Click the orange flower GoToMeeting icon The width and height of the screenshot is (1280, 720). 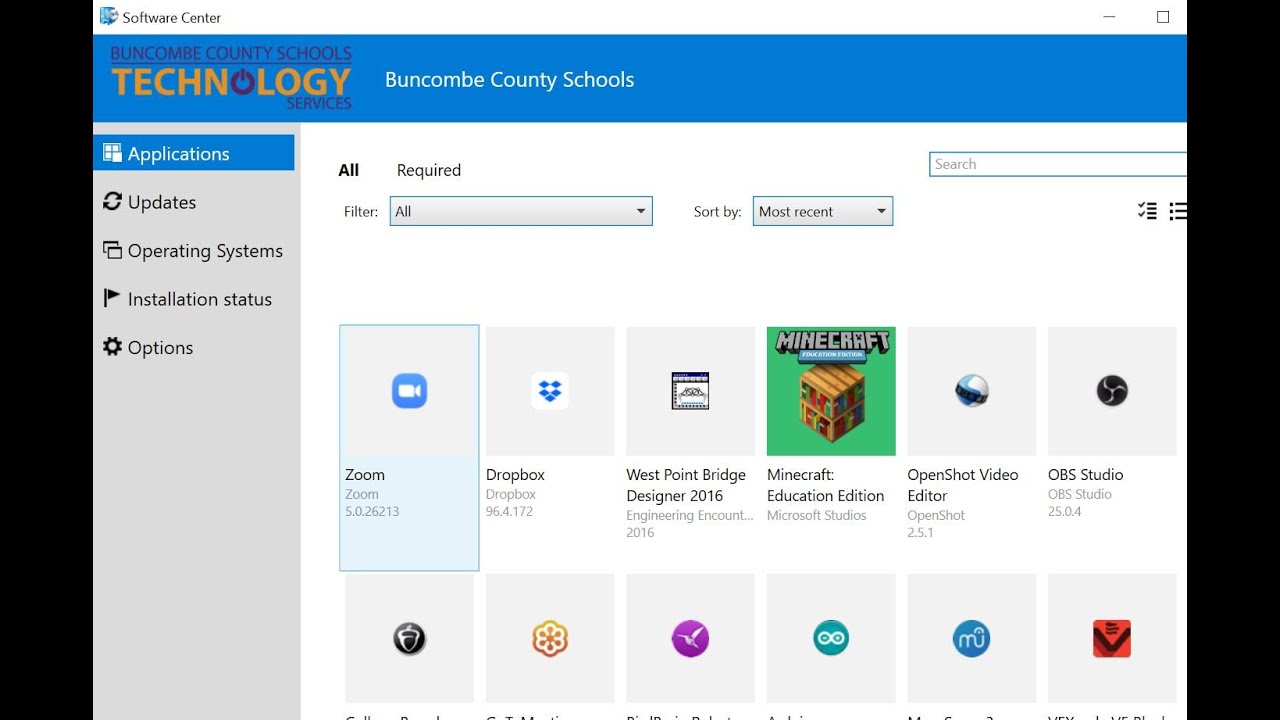pyautogui.click(x=550, y=638)
